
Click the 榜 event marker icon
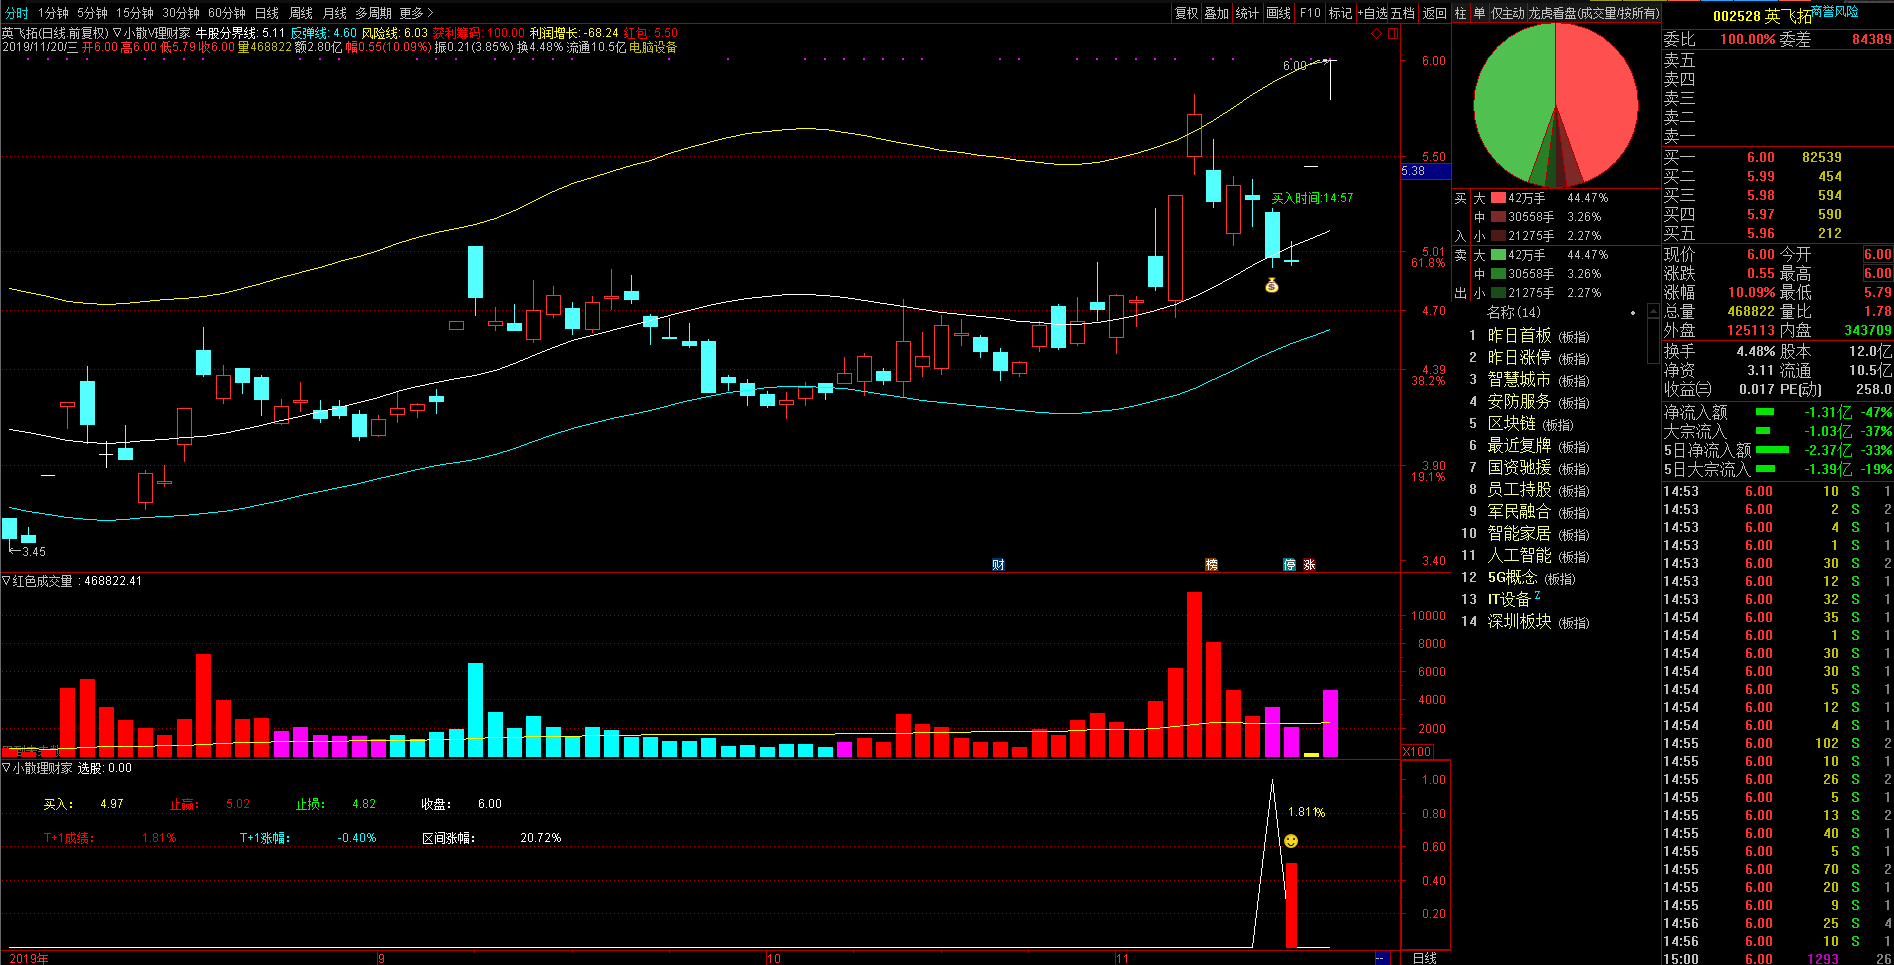(x=1211, y=565)
